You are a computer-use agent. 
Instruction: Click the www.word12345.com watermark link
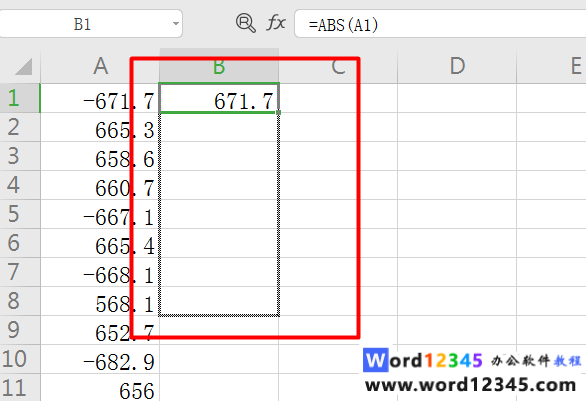471,385
